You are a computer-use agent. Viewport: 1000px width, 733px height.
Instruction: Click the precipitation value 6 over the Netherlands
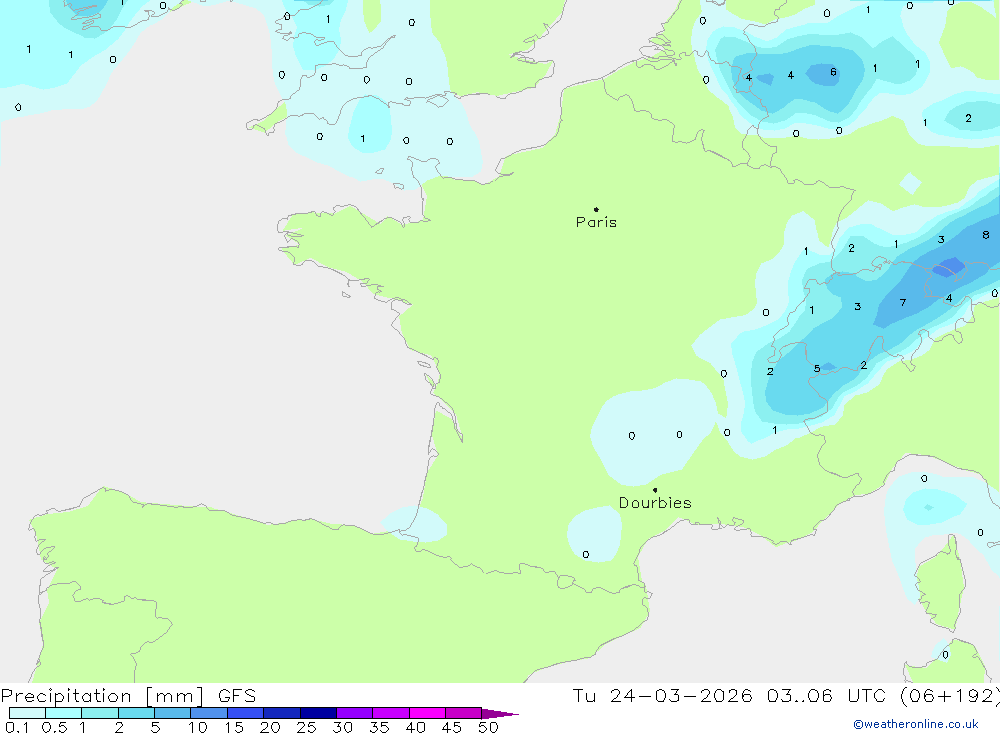[833, 72]
